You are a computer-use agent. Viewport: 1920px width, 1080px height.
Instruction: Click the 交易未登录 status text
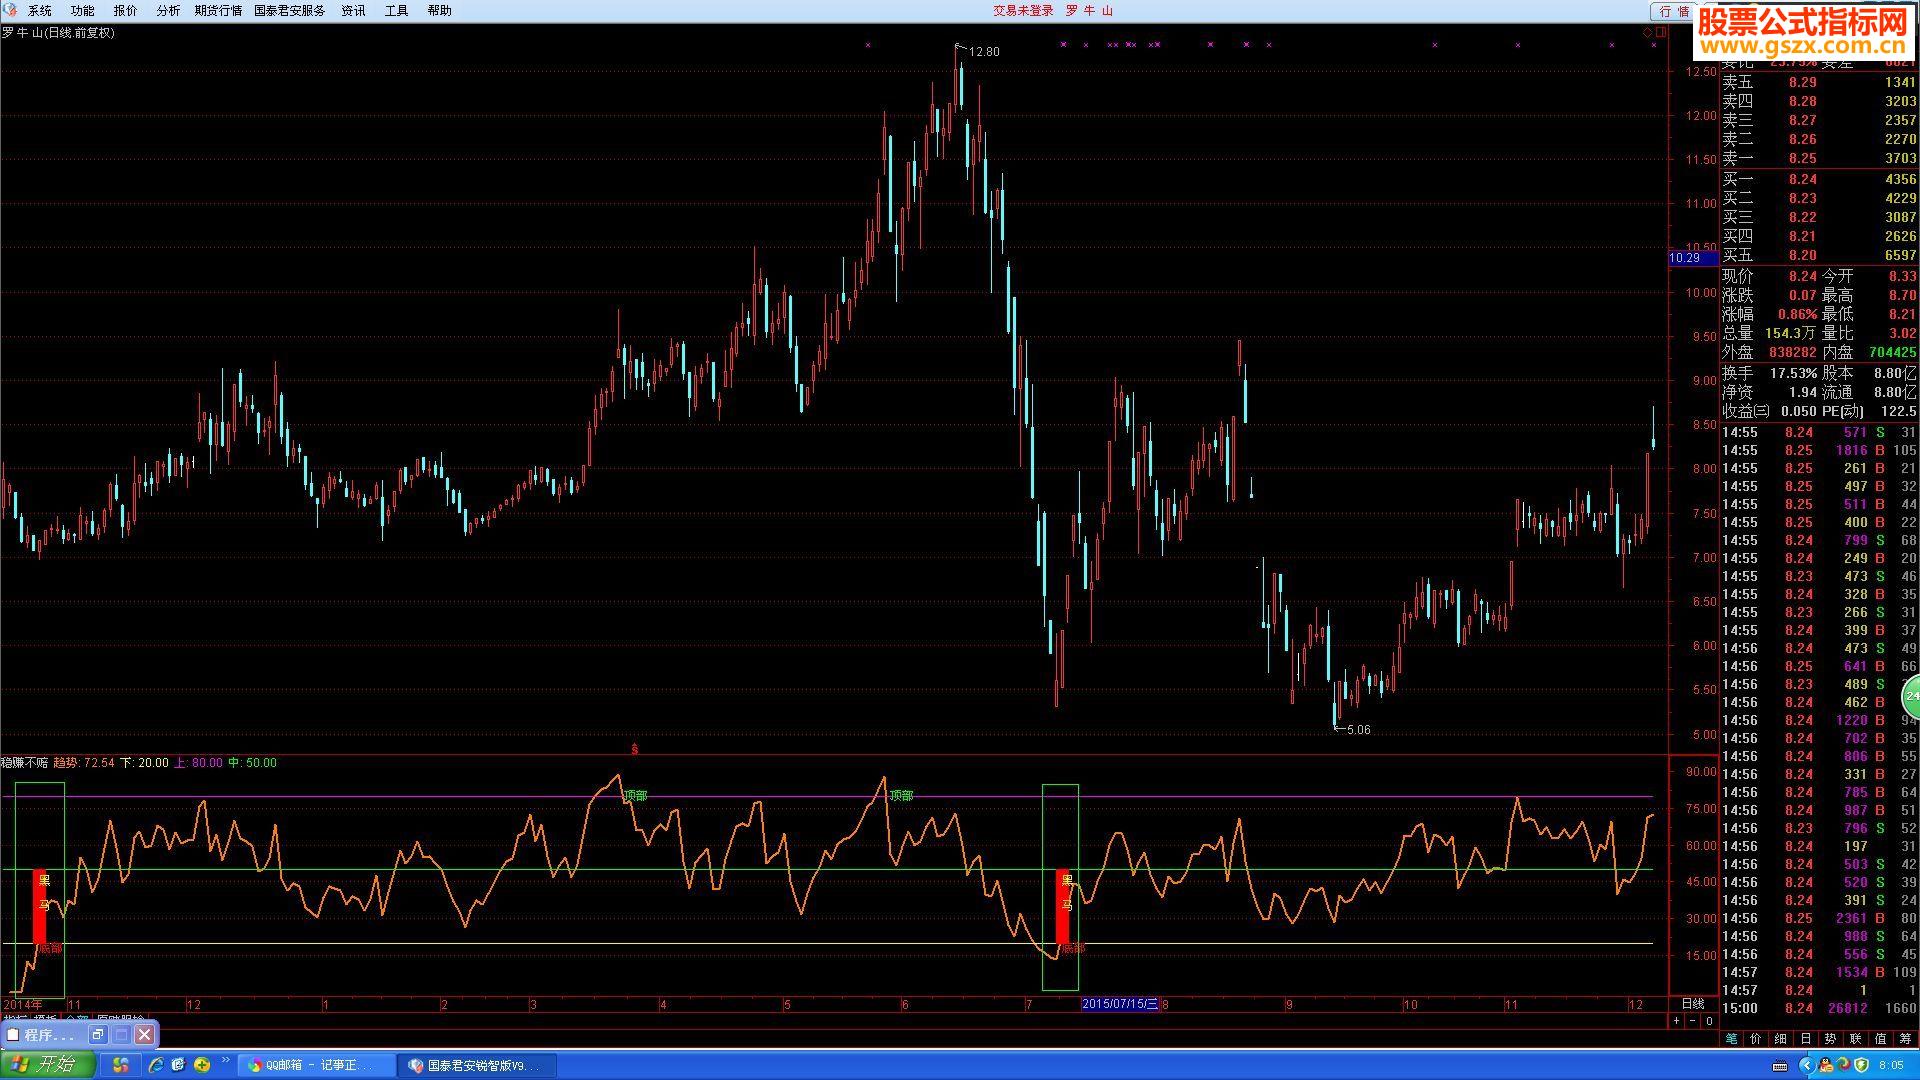(x=1023, y=10)
